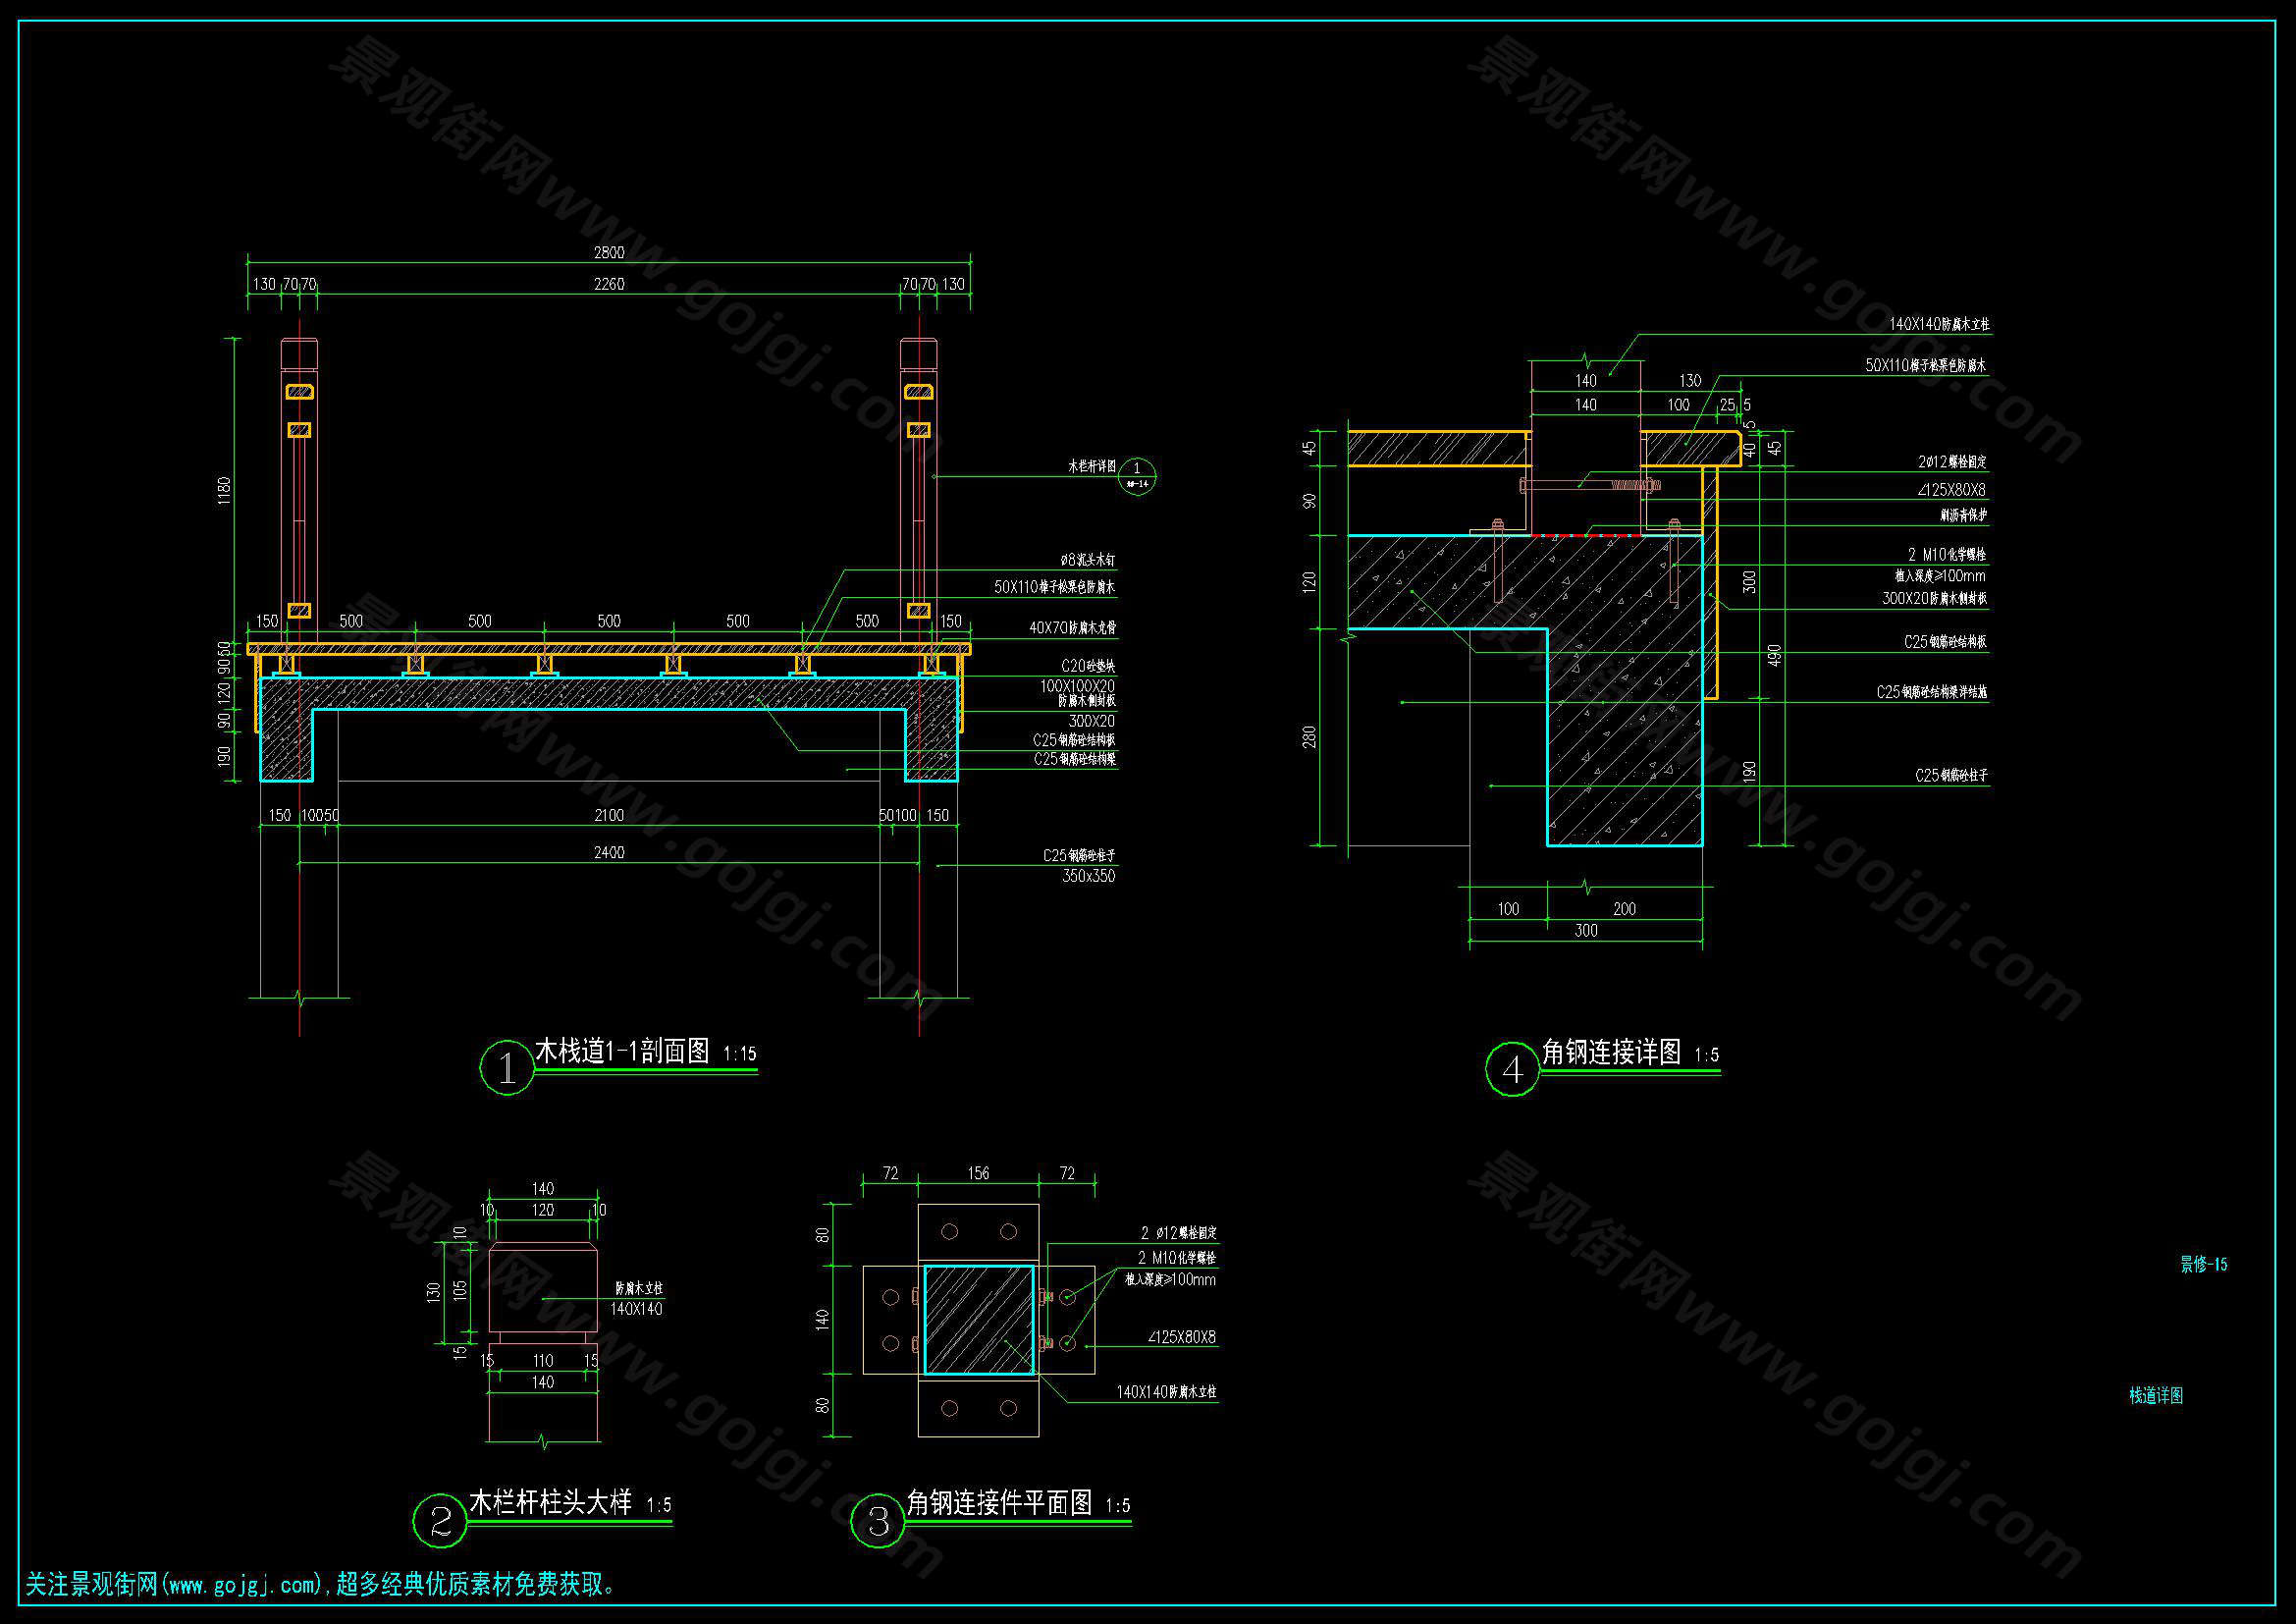Click the circled number 2 drawing marker

coord(440,1521)
